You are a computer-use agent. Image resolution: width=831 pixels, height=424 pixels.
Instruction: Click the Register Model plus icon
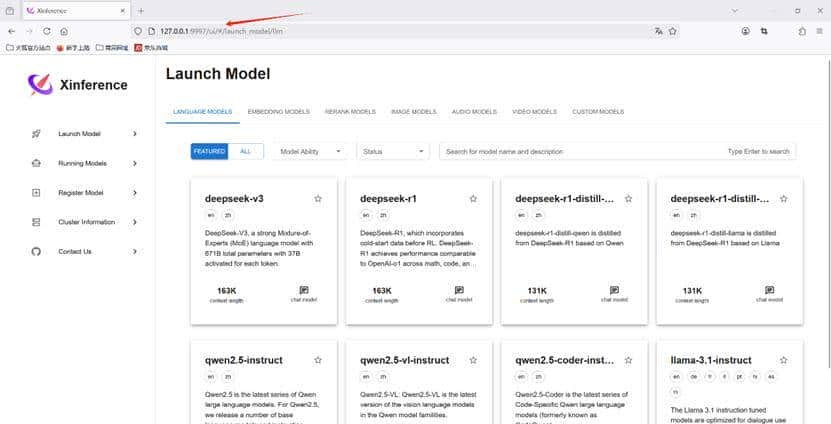tap(36, 192)
